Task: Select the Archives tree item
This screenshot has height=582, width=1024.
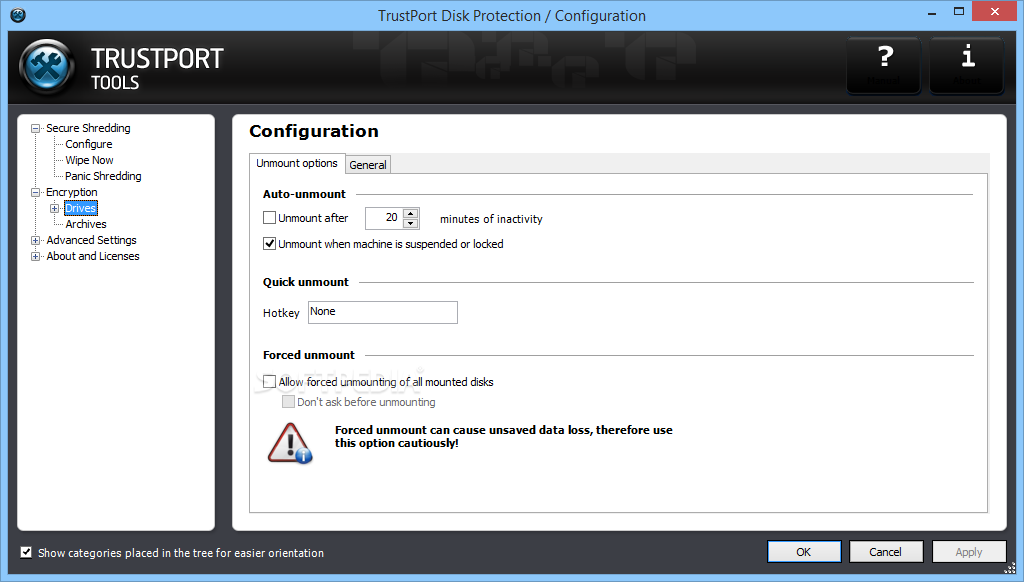Action: pyautogui.click(x=86, y=224)
